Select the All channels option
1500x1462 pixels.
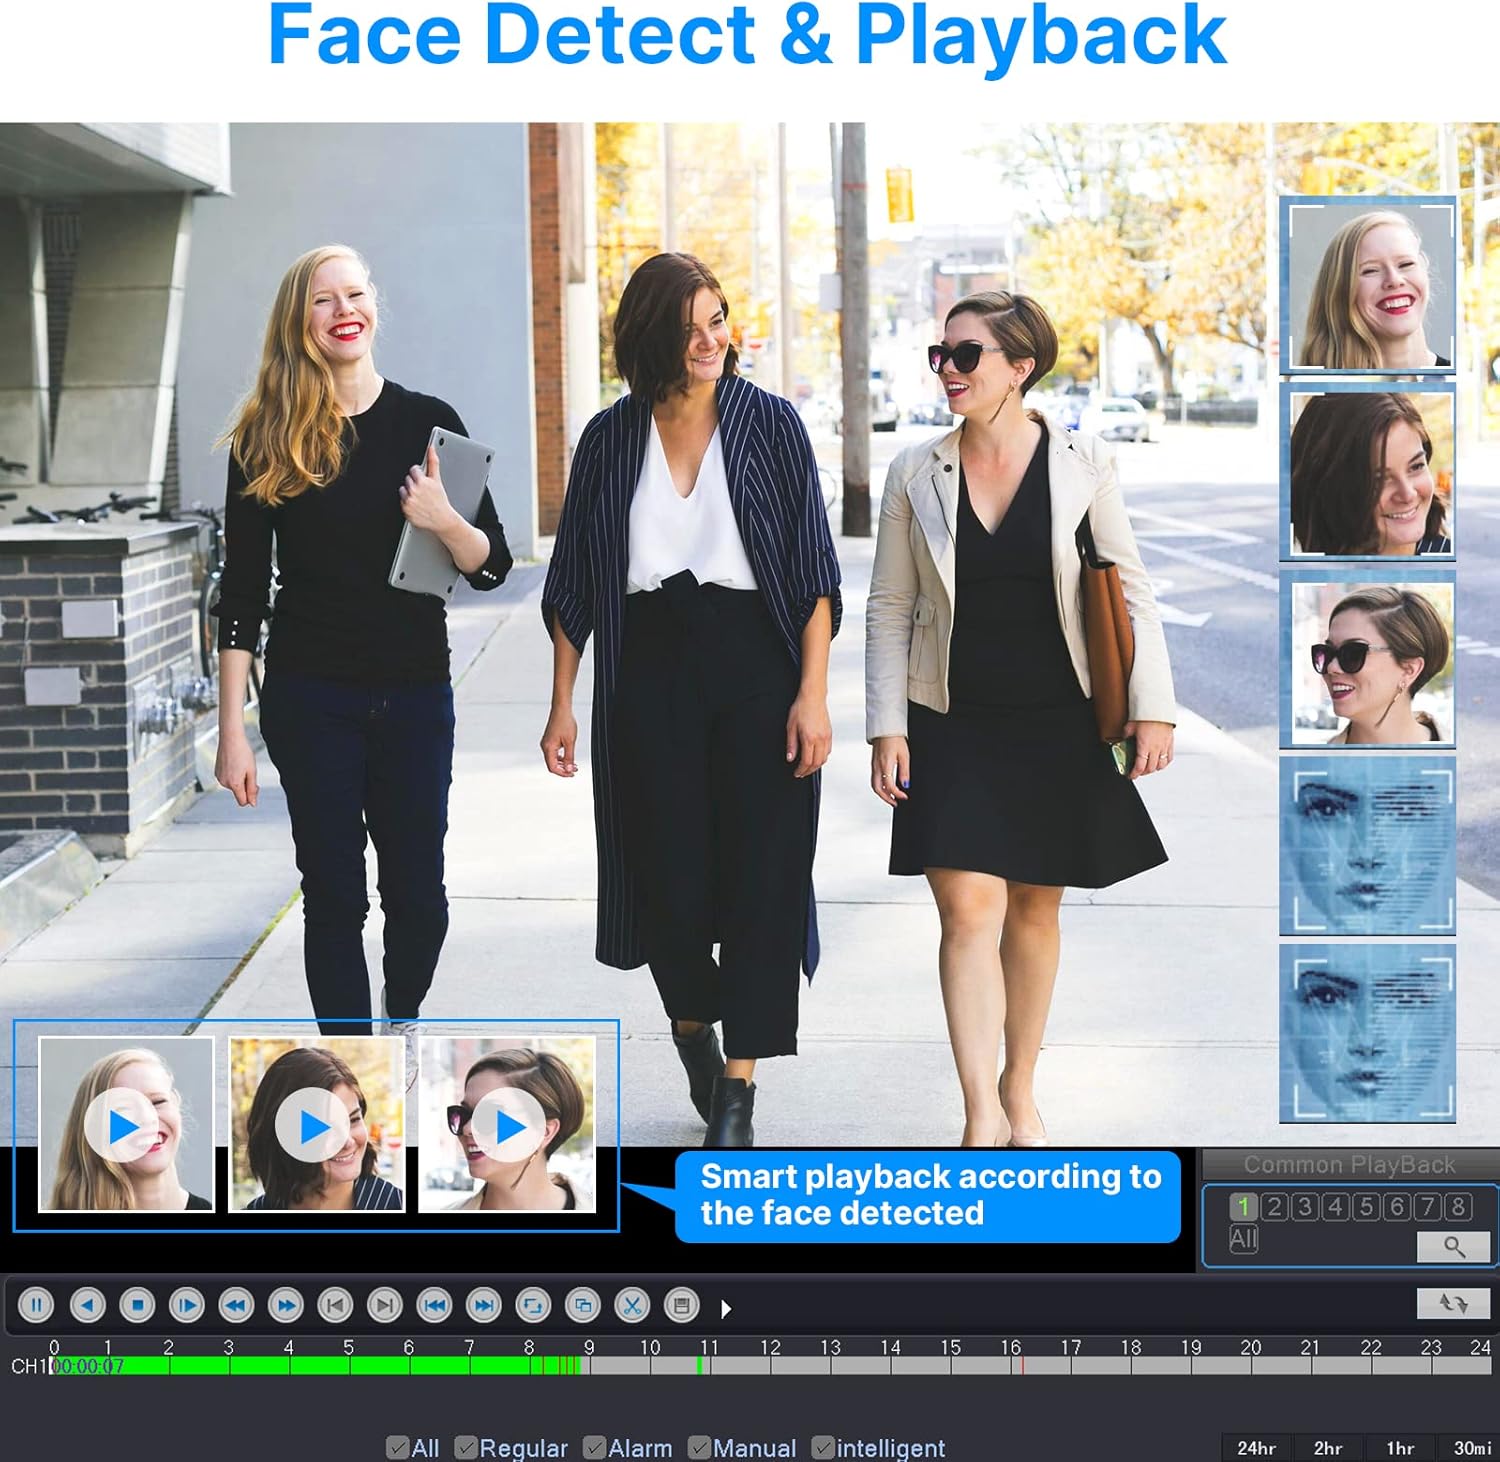tap(1245, 1238)
